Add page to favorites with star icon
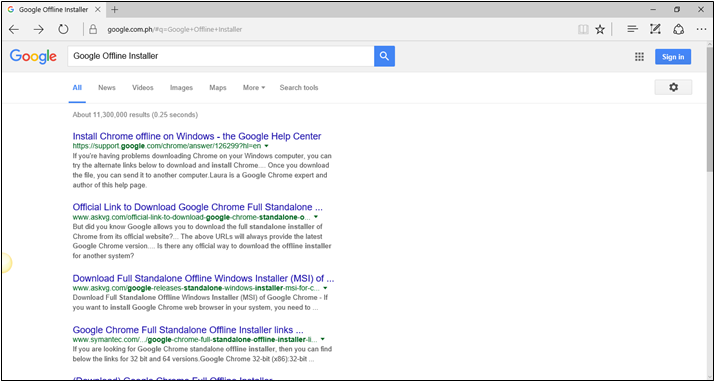This screenshot has height=382, width=714. tap(600, 30)
